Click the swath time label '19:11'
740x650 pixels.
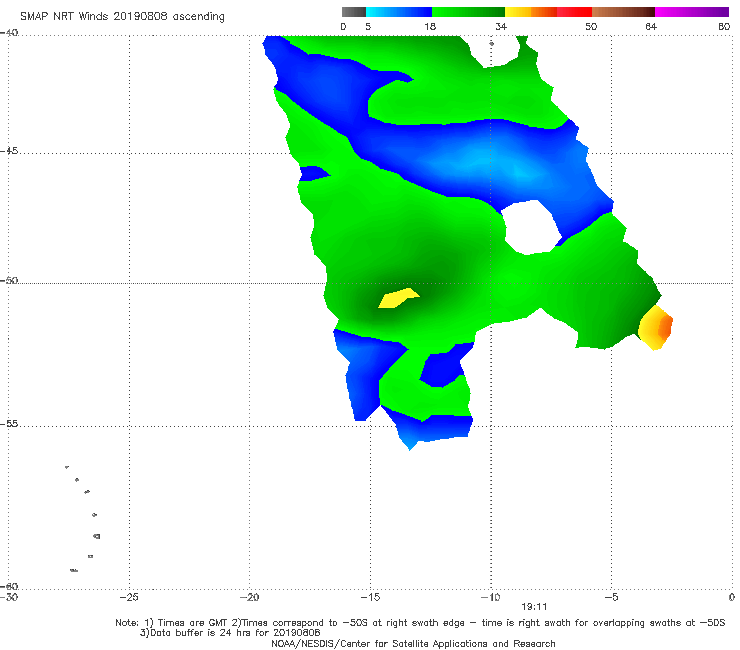pyautogui.click(x=534, y=607)
